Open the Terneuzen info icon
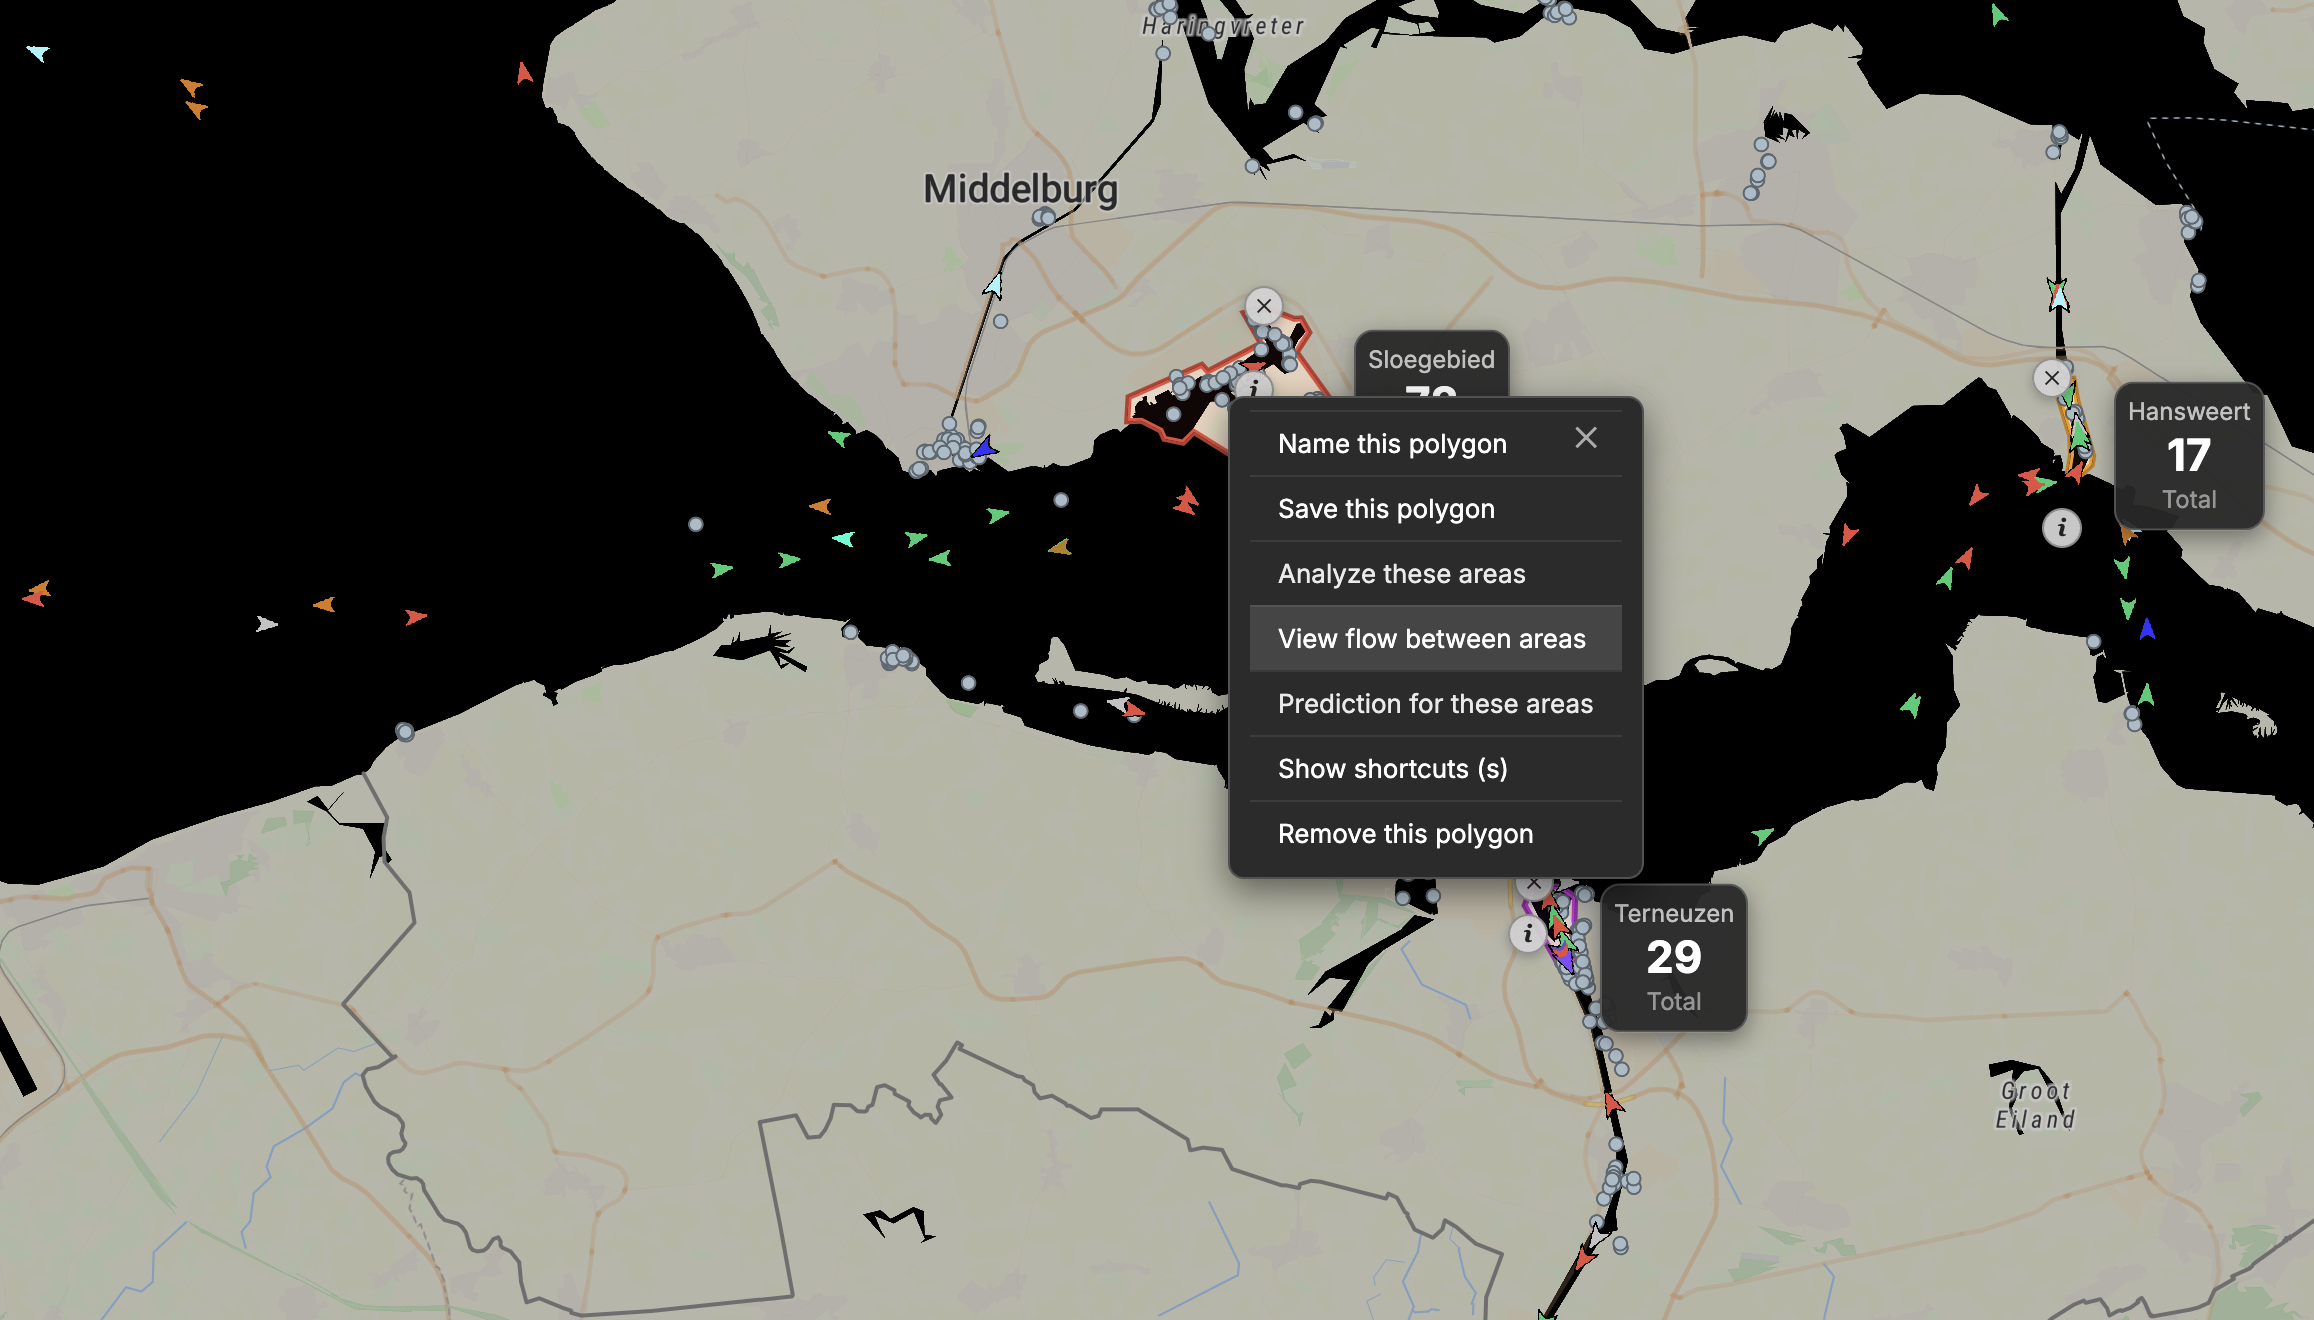The width and height of the screenshot is (2314, 1320). [1527, 934]
